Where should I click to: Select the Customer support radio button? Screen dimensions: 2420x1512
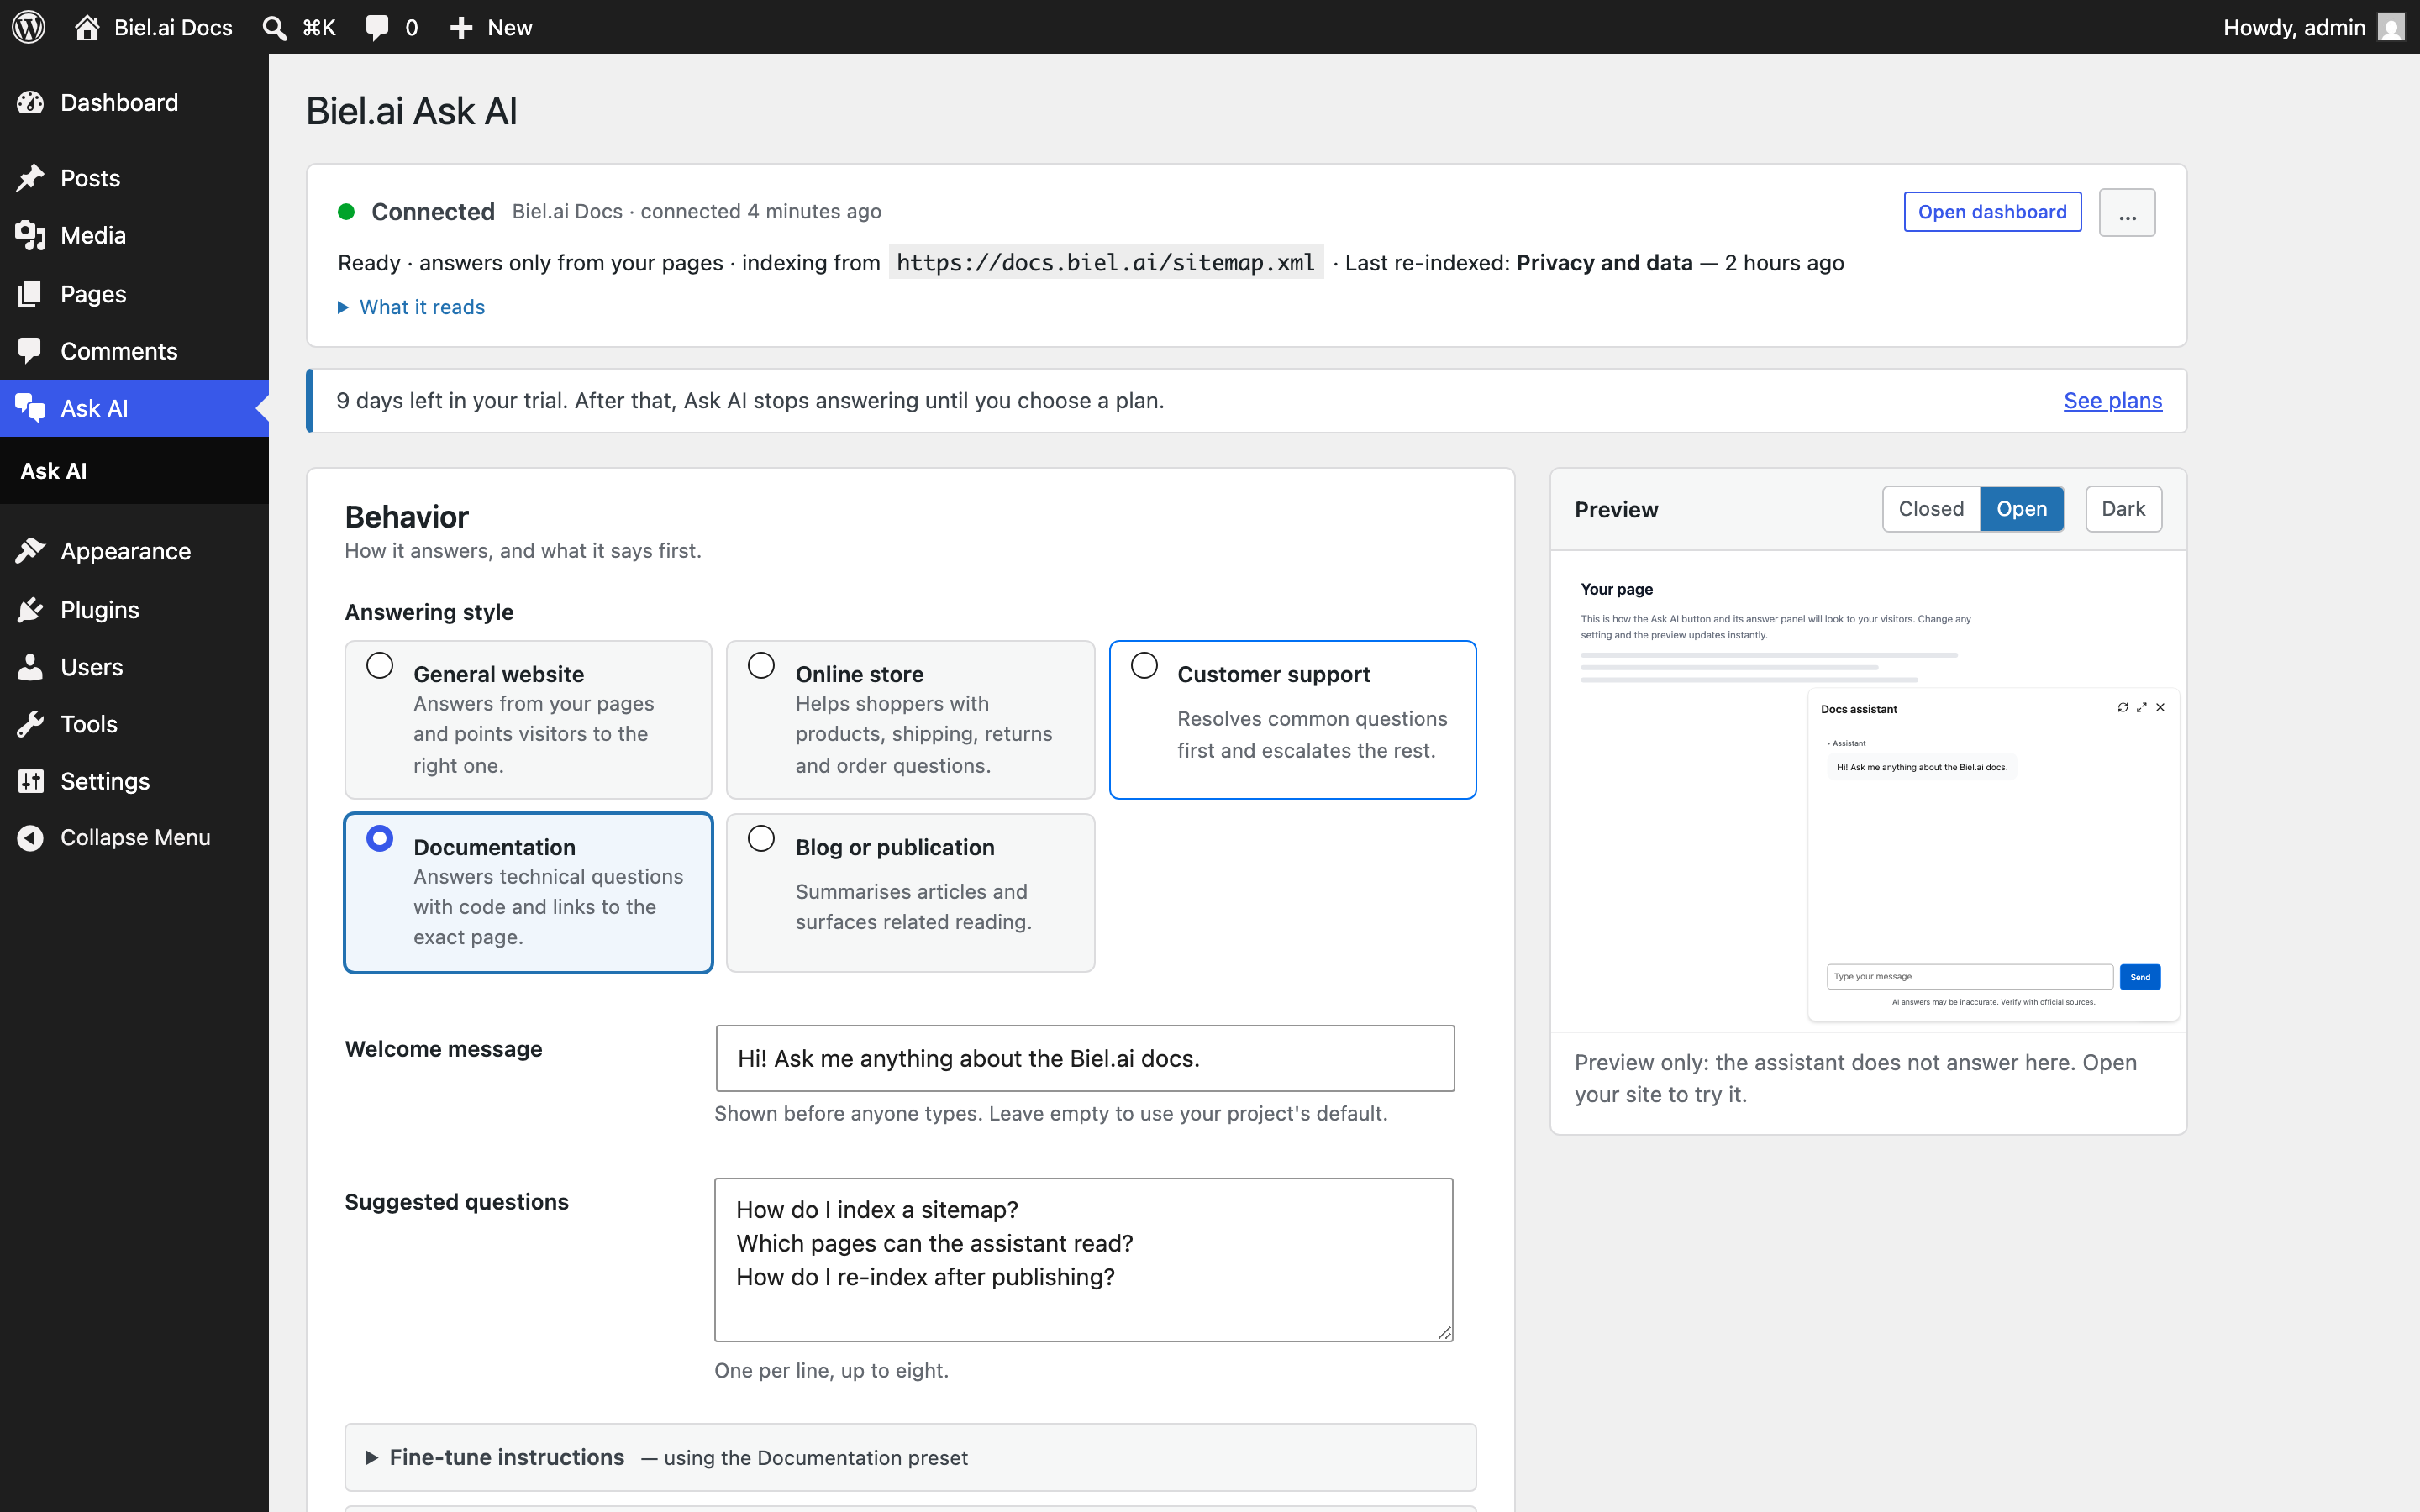coord(1144,665)
